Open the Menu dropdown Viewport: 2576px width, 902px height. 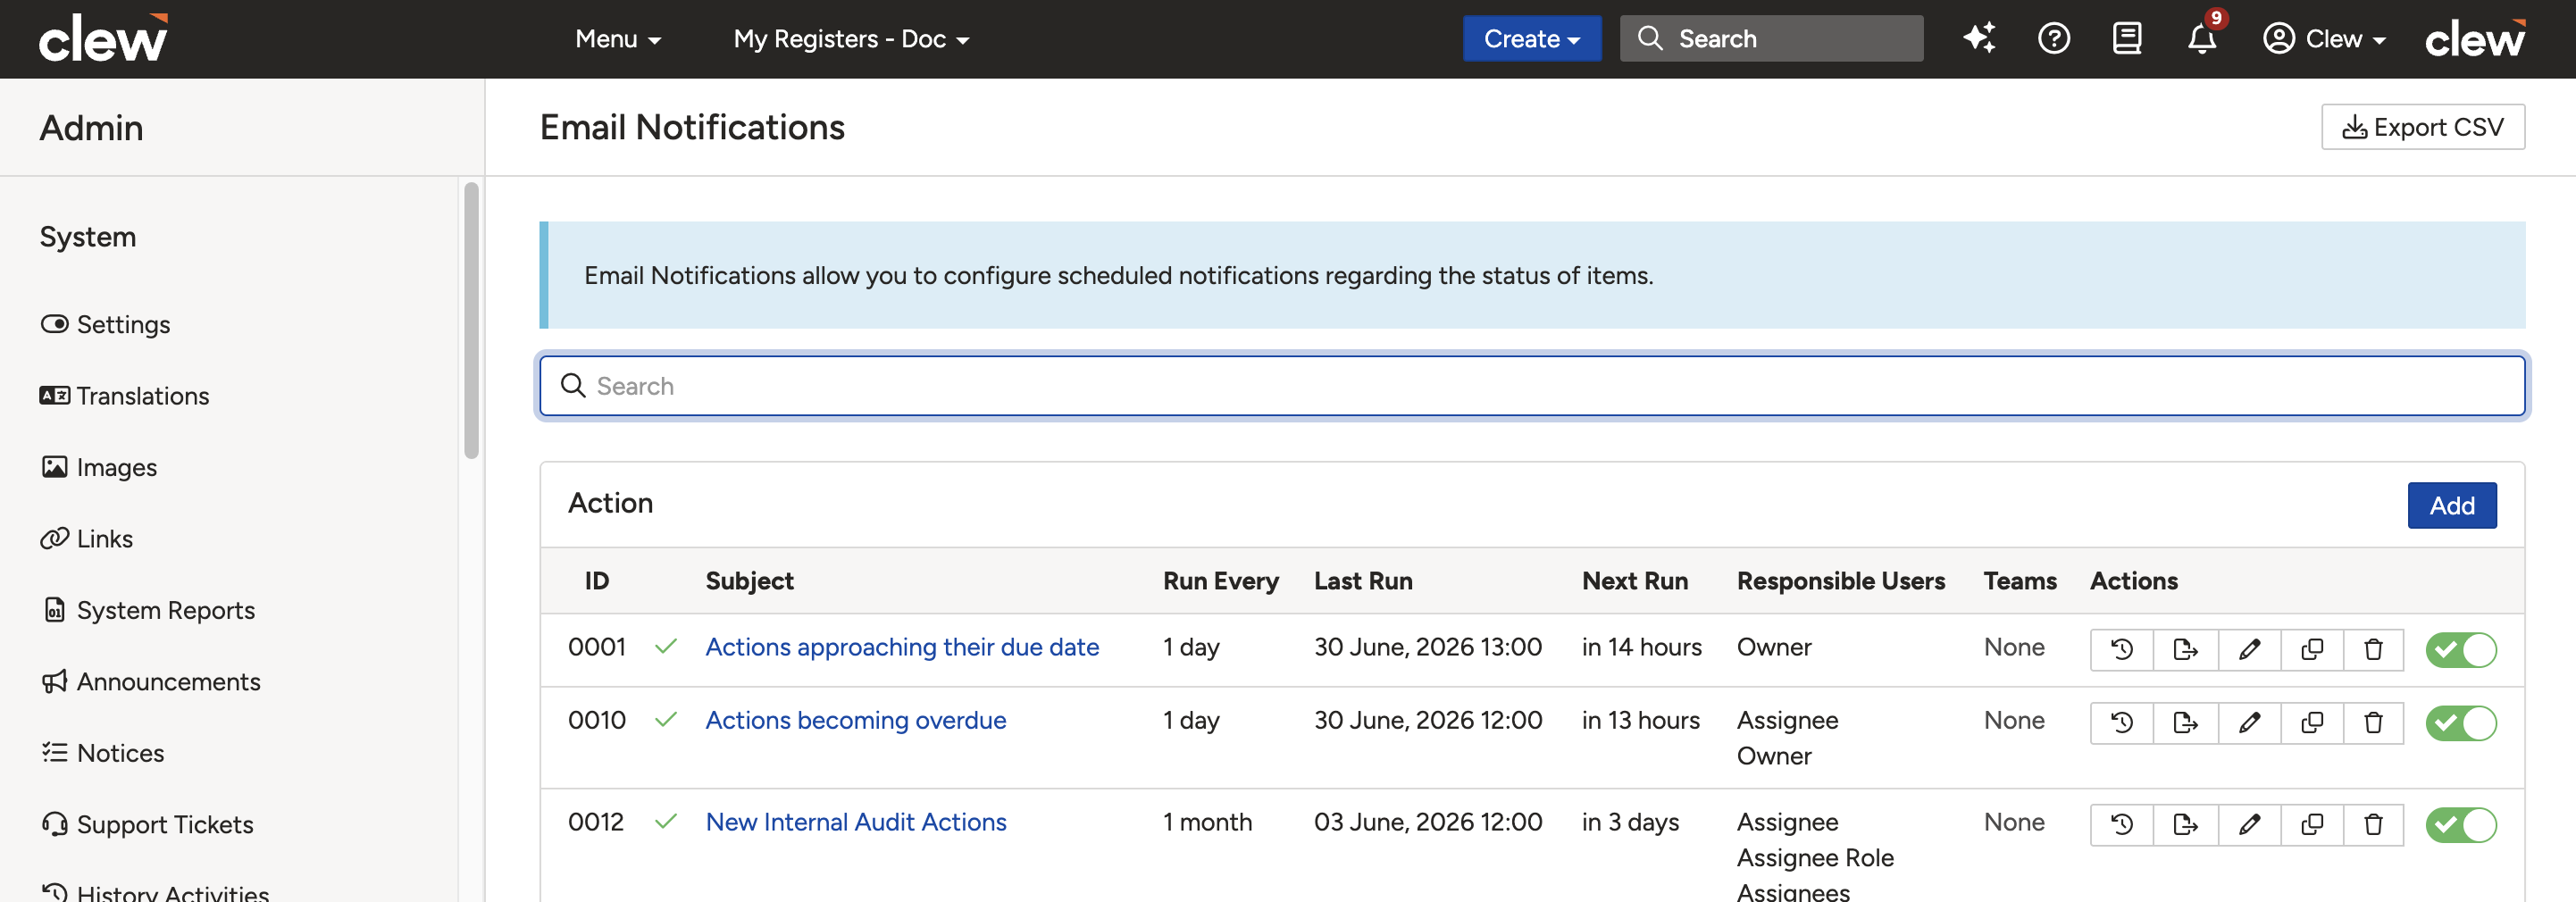point(618,39)
